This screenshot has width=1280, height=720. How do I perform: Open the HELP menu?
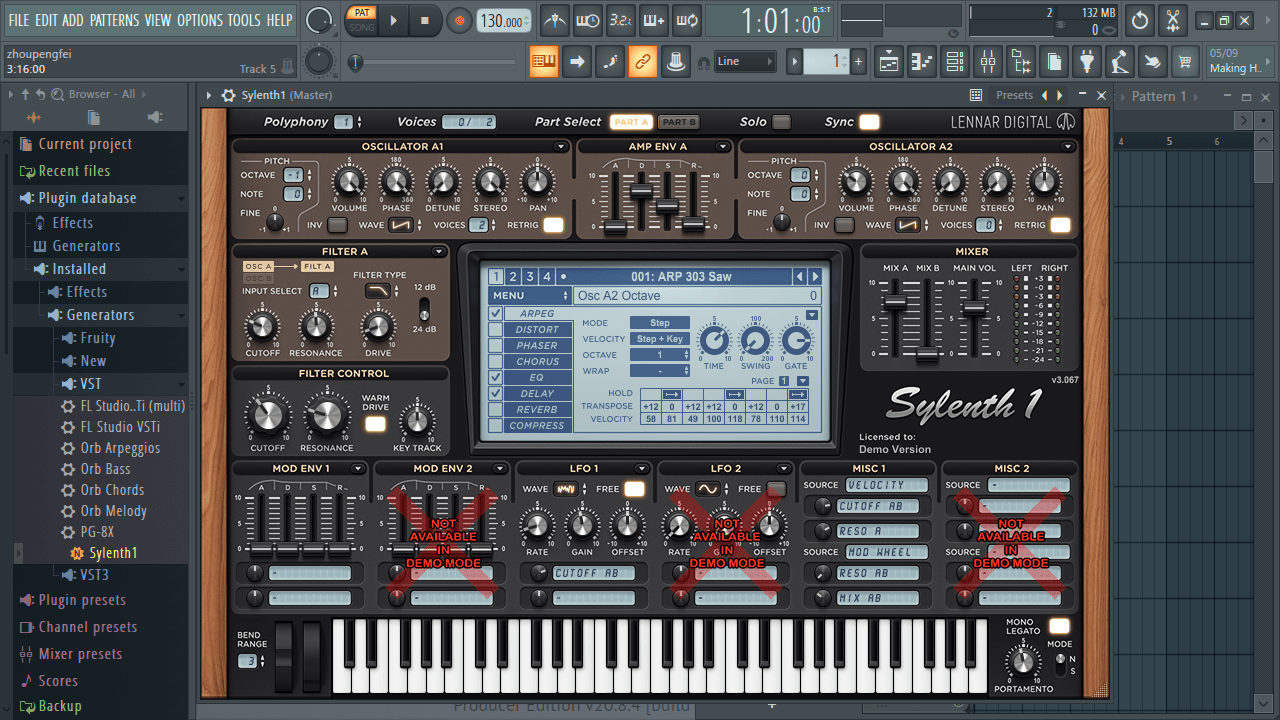(x=279, y=20)
